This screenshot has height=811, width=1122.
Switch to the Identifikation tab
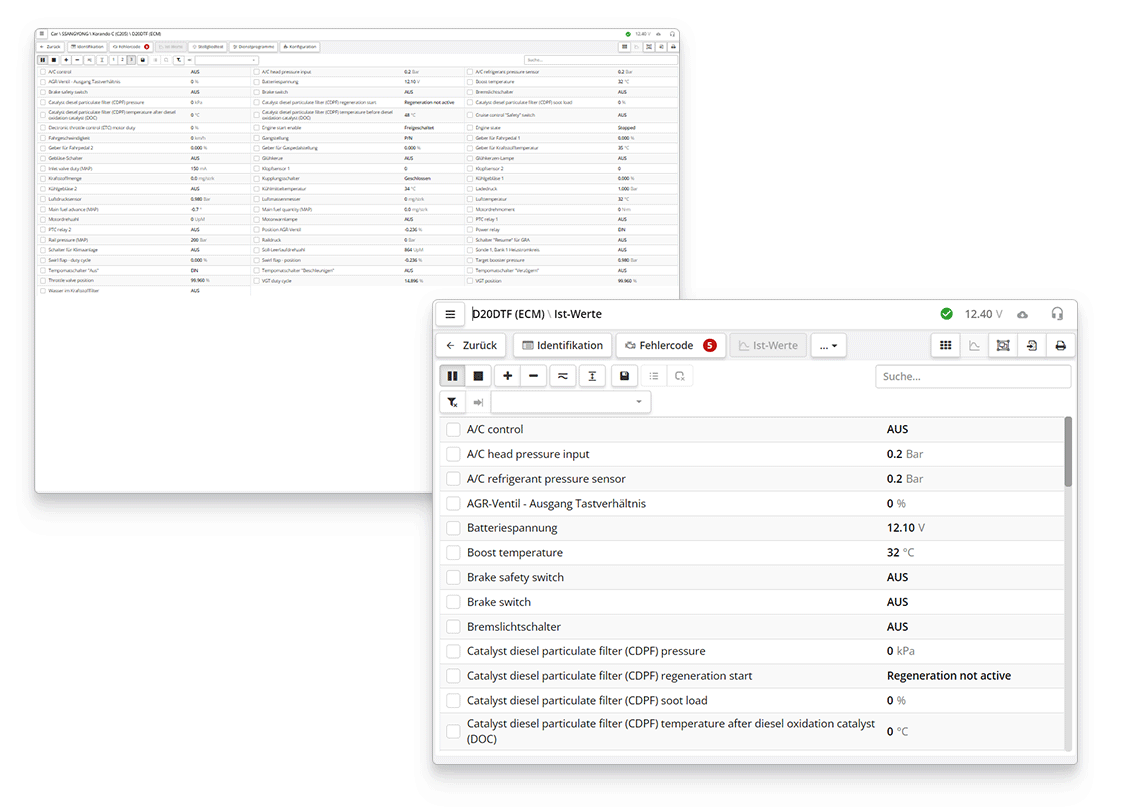(562, 345)
